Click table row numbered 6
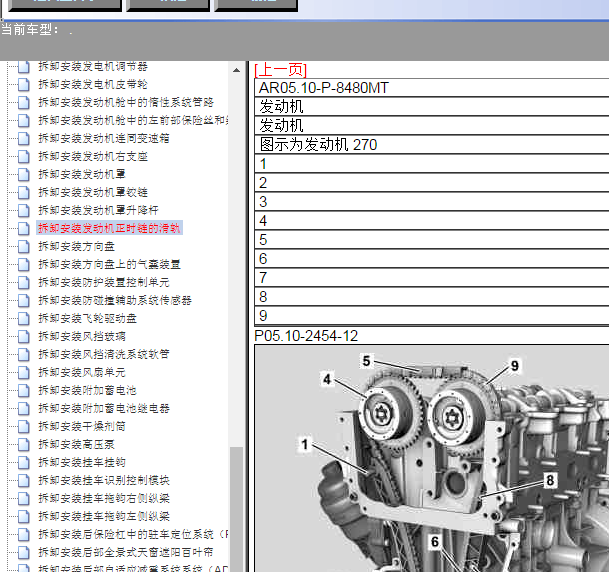Screen dimensions: 609x572 click(432, 259)
